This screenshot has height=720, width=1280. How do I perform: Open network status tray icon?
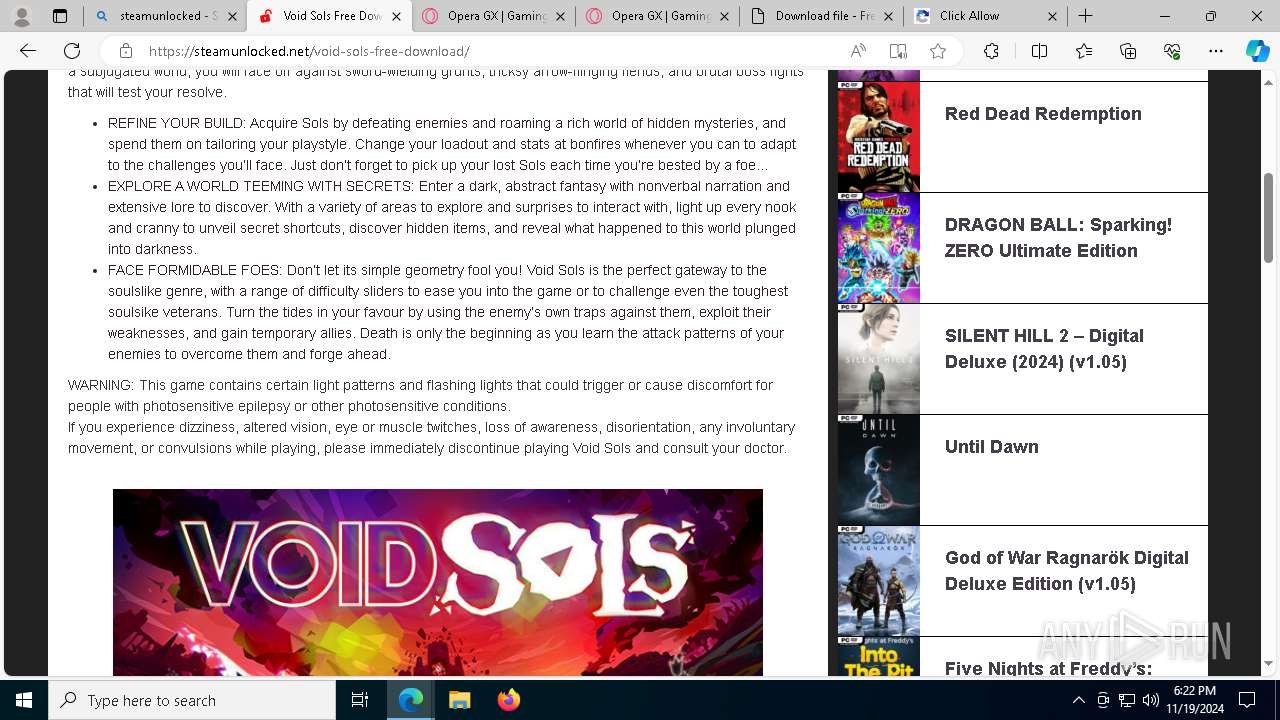pos(1127,700)
